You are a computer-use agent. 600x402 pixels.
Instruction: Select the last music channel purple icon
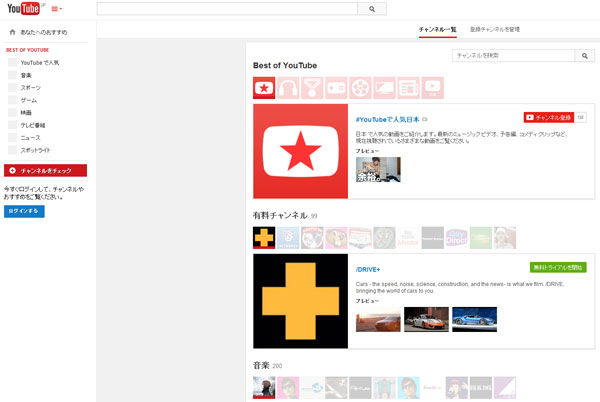pos(505,387)
